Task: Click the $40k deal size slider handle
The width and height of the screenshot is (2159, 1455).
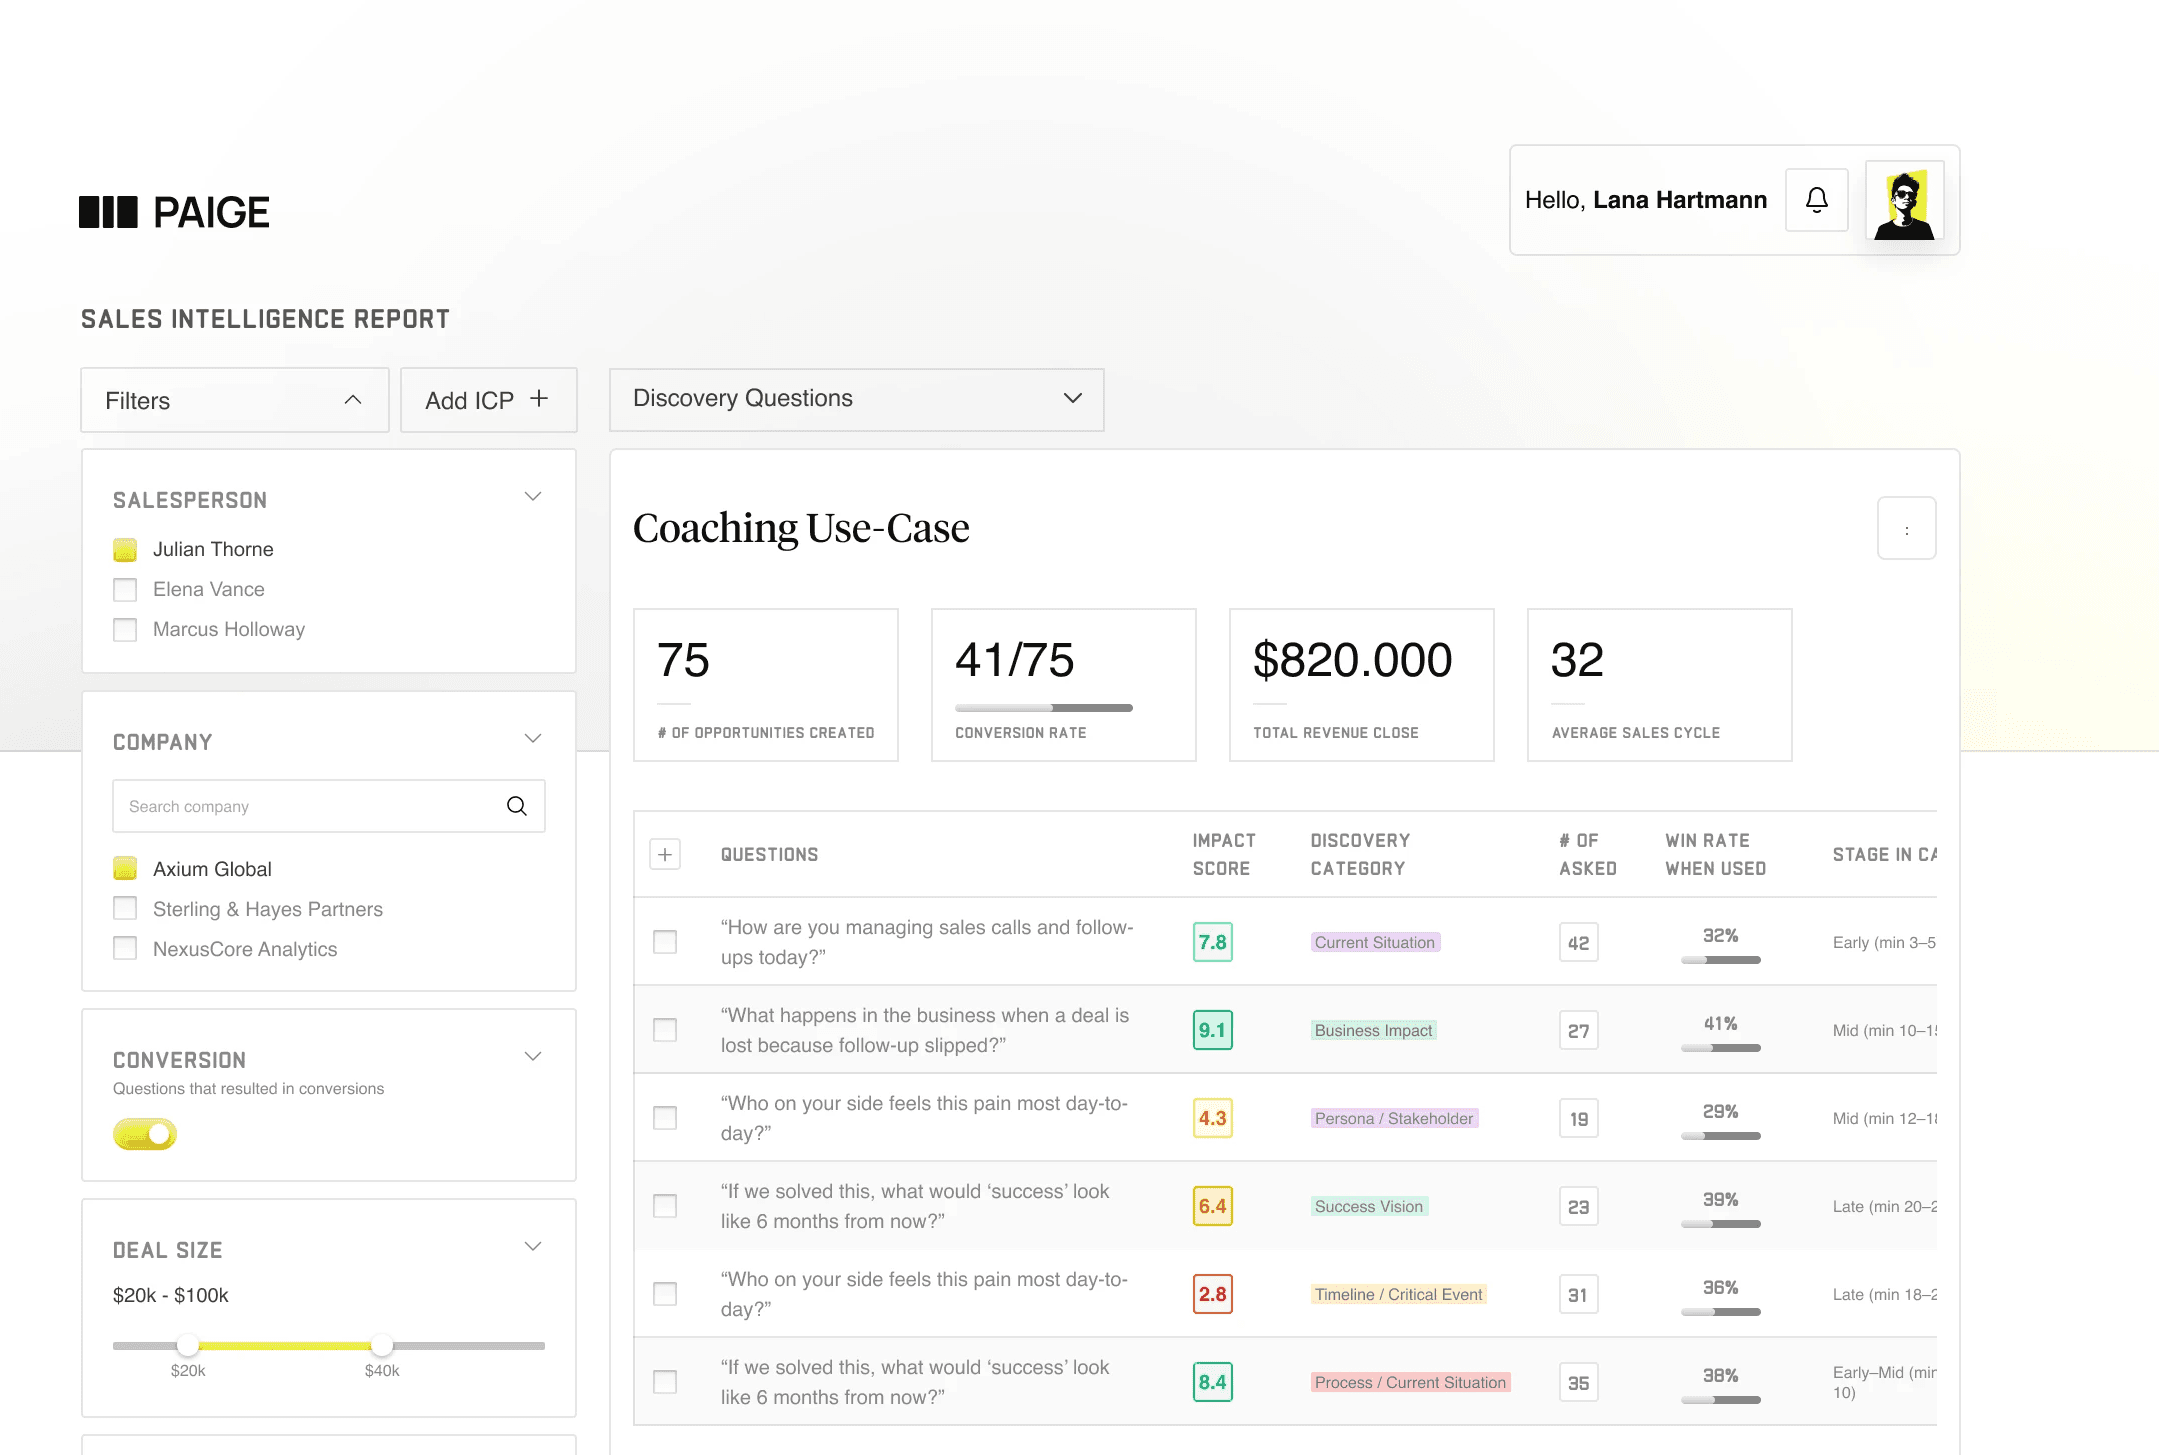Action: click(x=381, y=1345)
